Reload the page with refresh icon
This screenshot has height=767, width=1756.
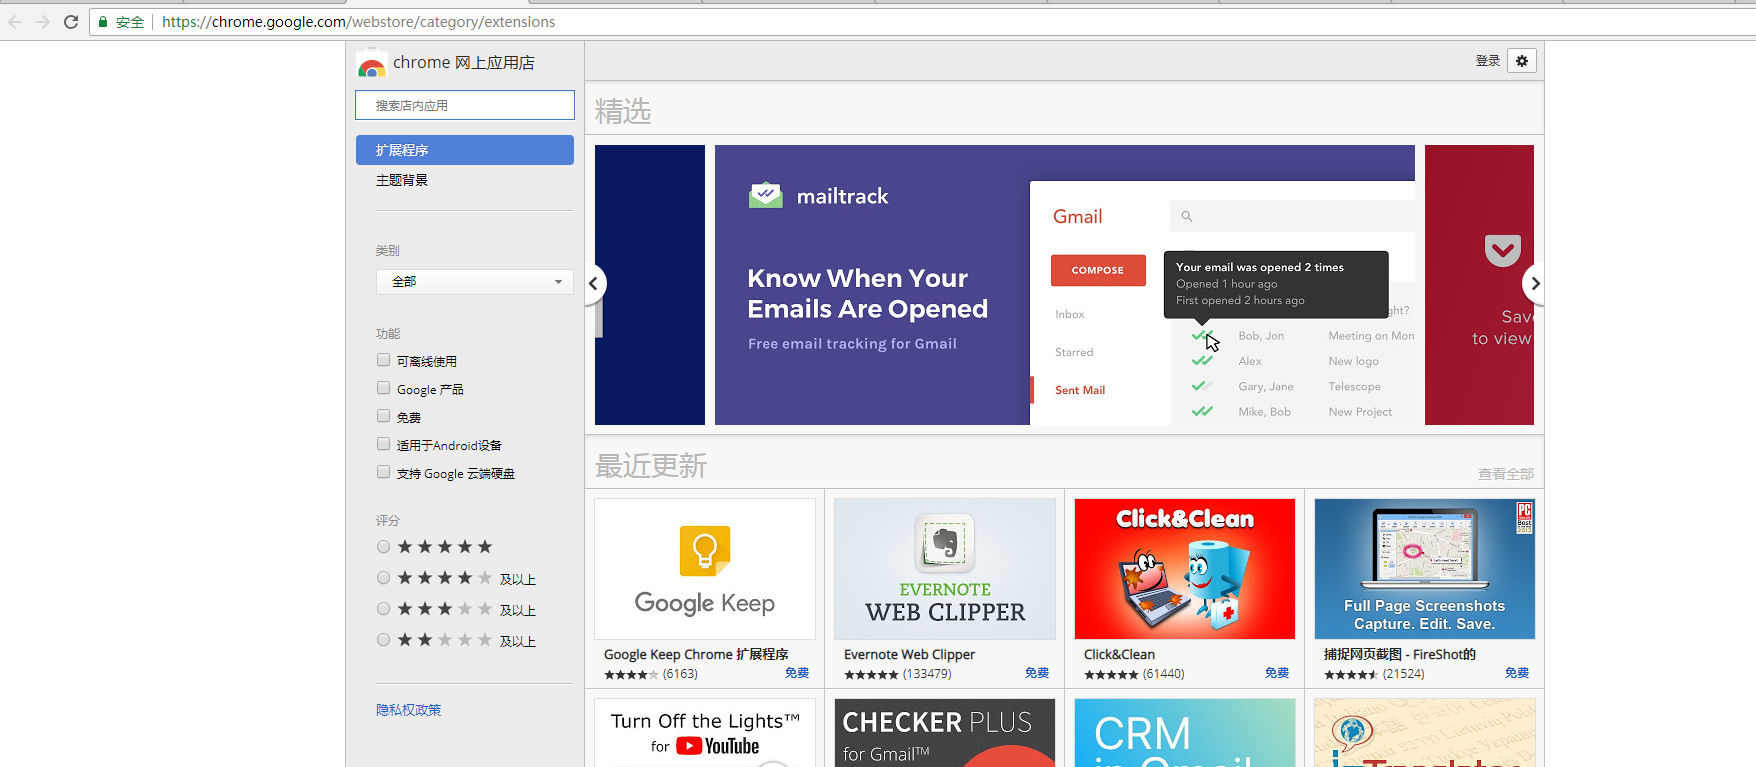point(71,21)
